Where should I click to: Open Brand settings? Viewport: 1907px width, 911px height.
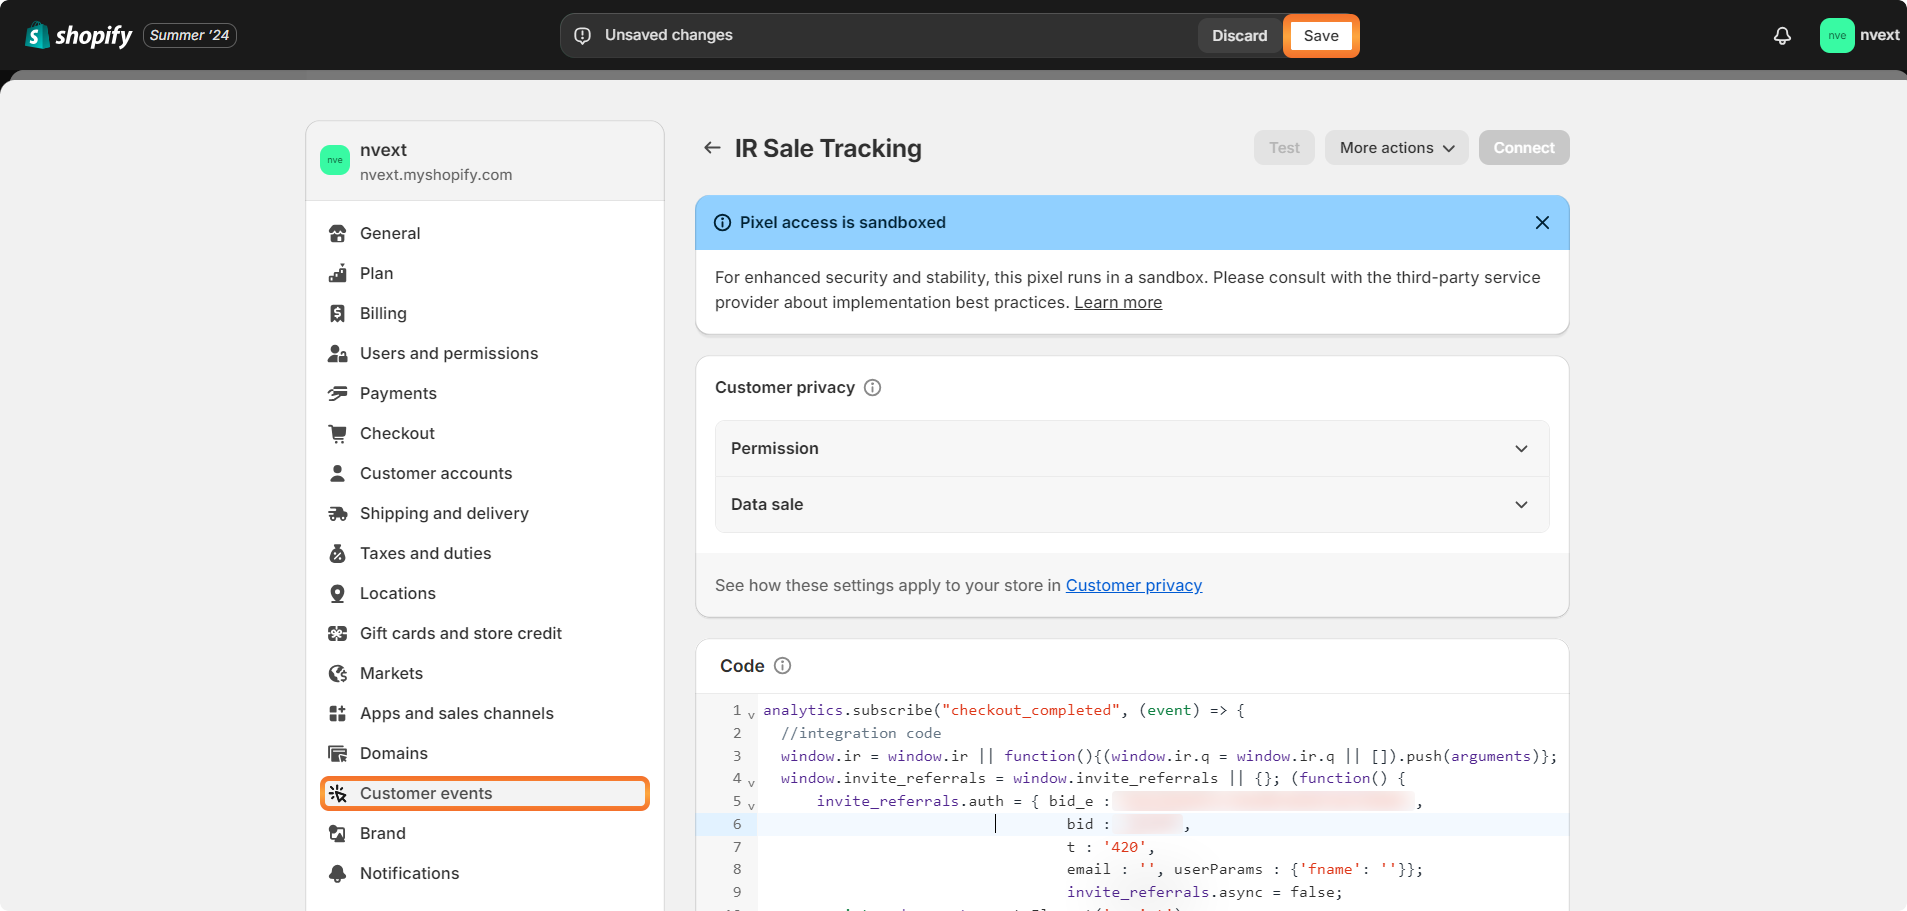485,833
